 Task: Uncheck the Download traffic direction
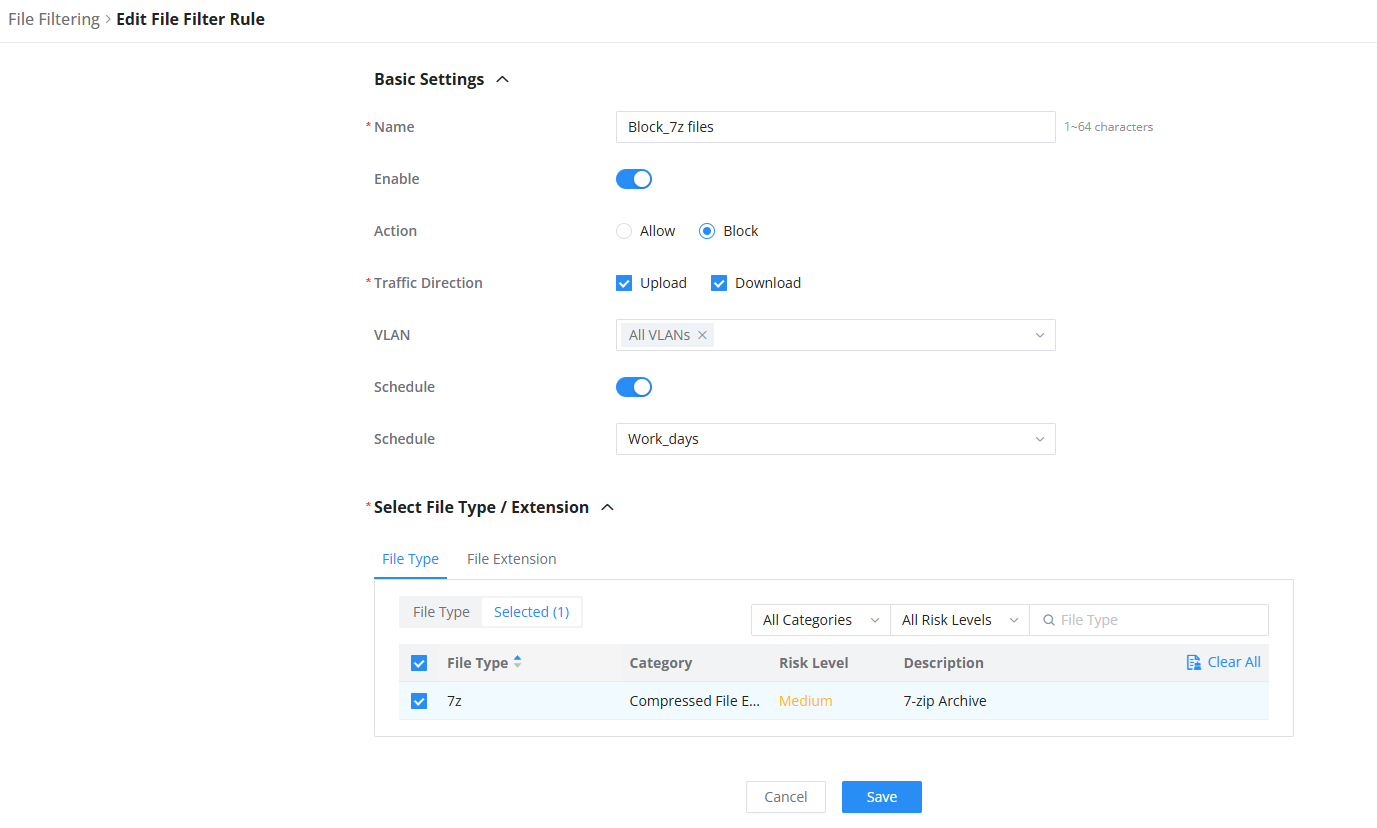pyautogui.click(x=719, y=283)
